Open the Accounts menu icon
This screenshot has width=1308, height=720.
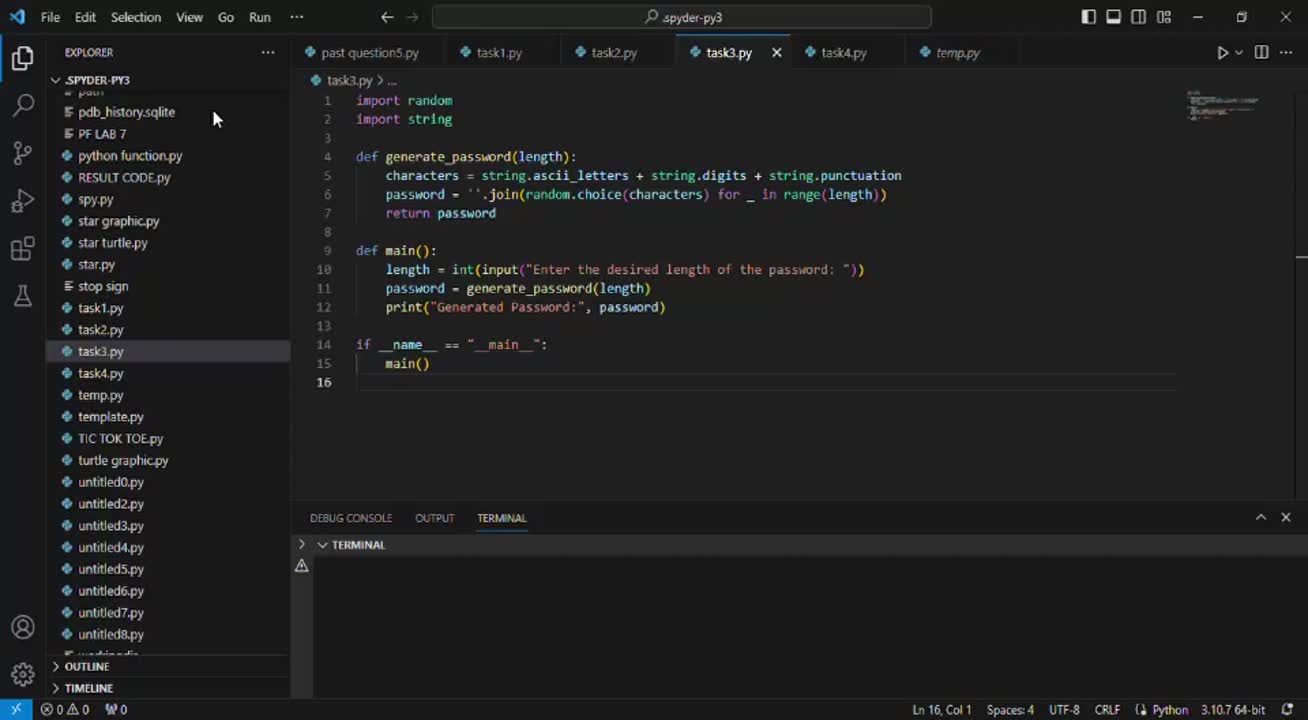click(x=22, y=628)
